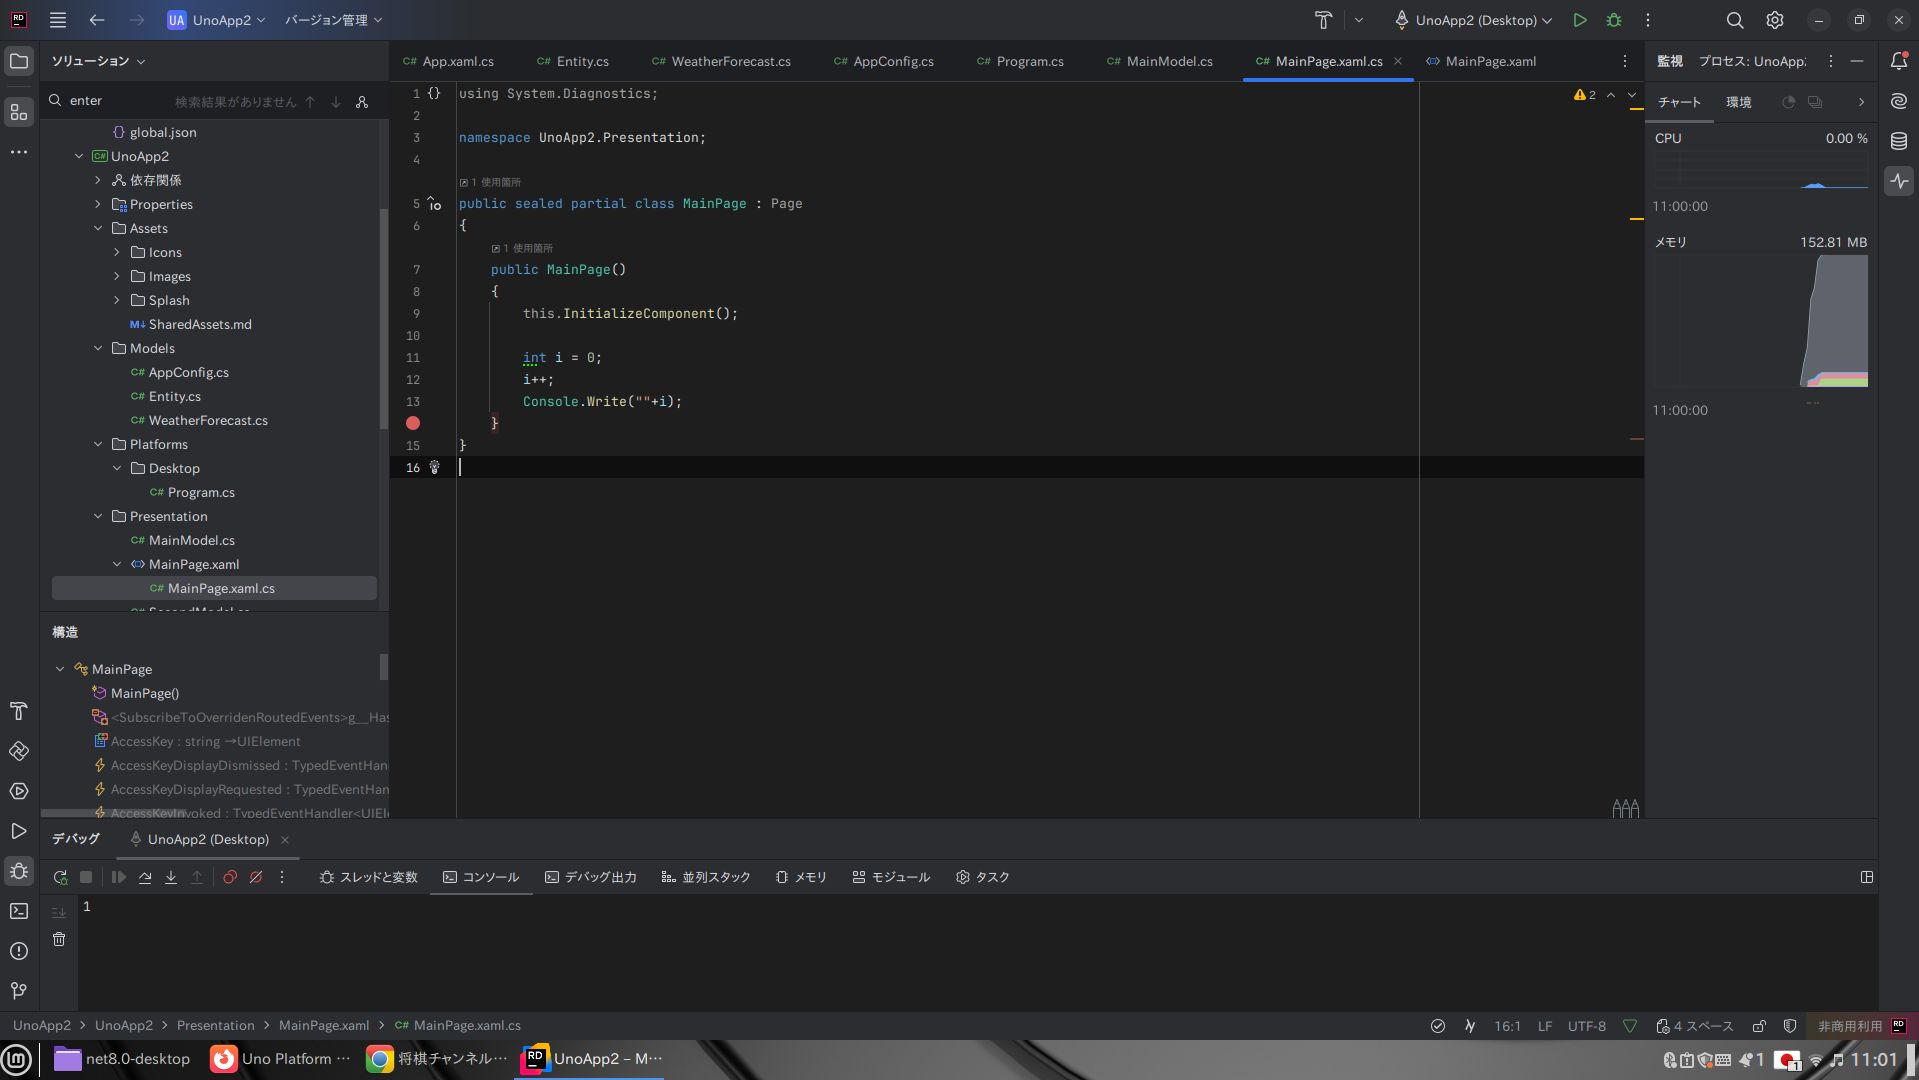Click the project tree vertical scrollbar
Viewport: 1919px width, 1080px height.
(383, 318)
